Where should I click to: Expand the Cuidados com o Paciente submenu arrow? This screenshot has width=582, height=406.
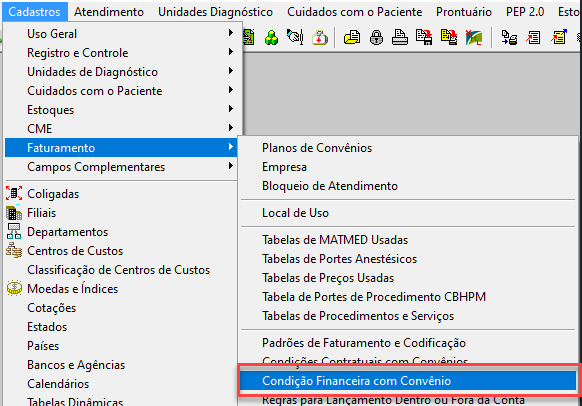pyautogui.click(x=231, y=90)
